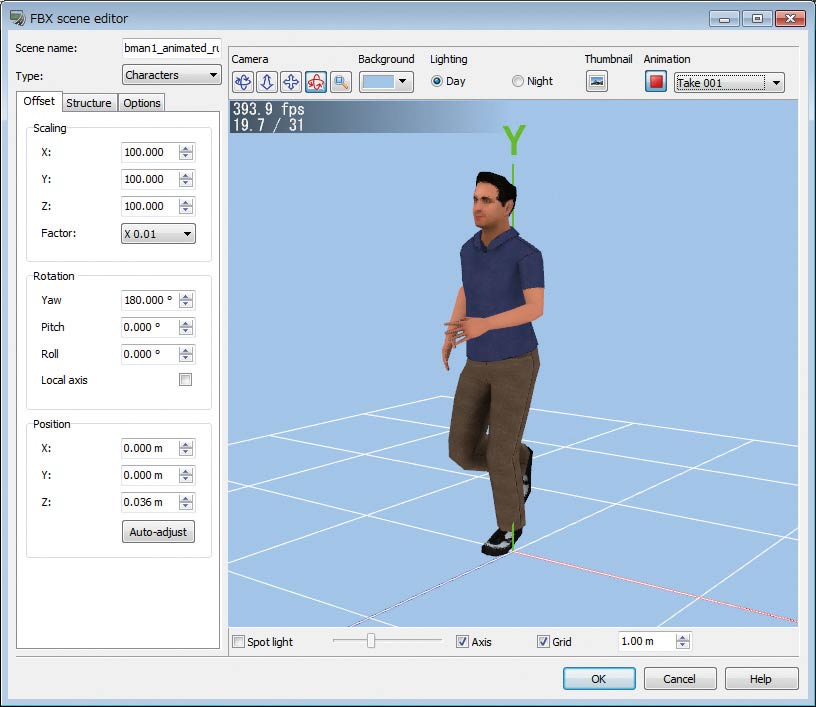The image size is (816, 707).
Task: Click the FBX scene editor title icon
Action: click(x=17, y=18)
